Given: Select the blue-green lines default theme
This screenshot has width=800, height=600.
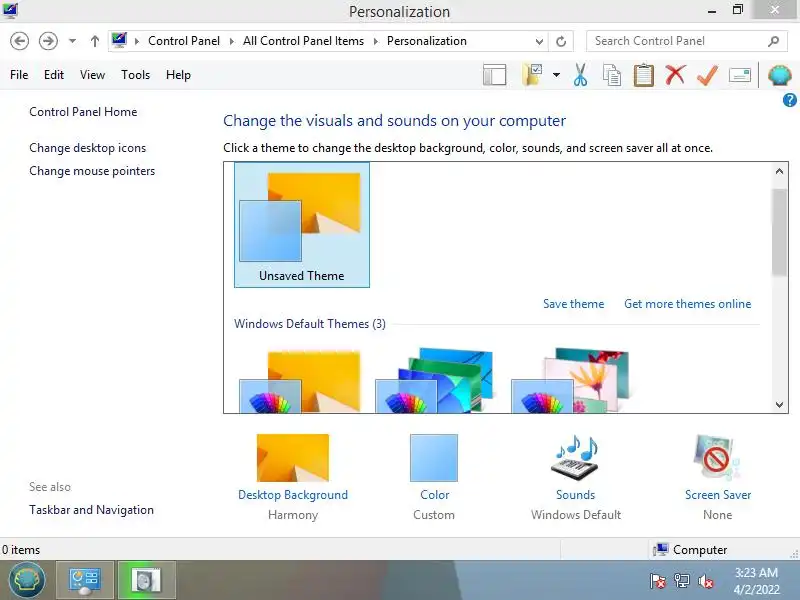Looking at the screenshot, I should [x=435, y=381].
